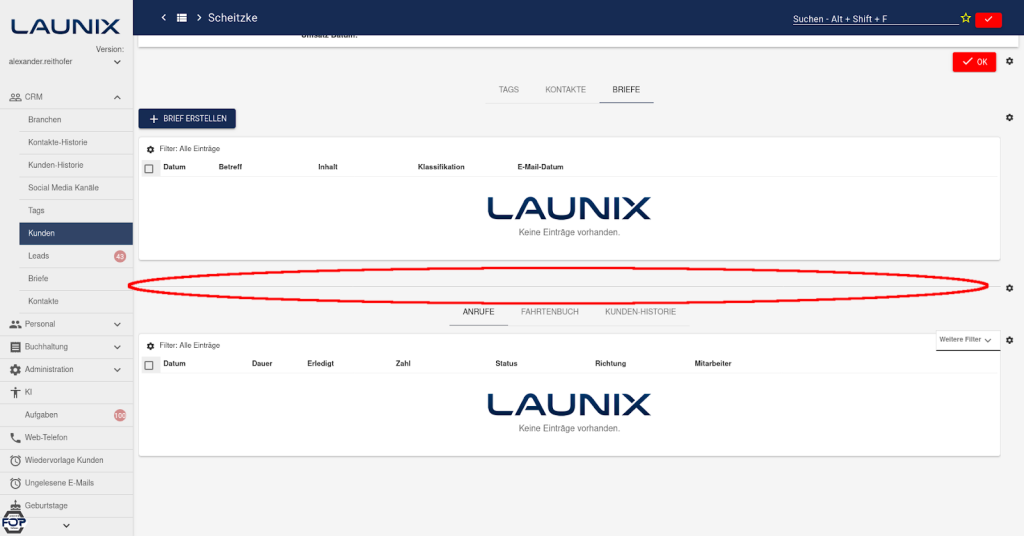Click the KI accessibility figure icon
The width and height of the screenshot is (1024, 536).
[15, 392]
